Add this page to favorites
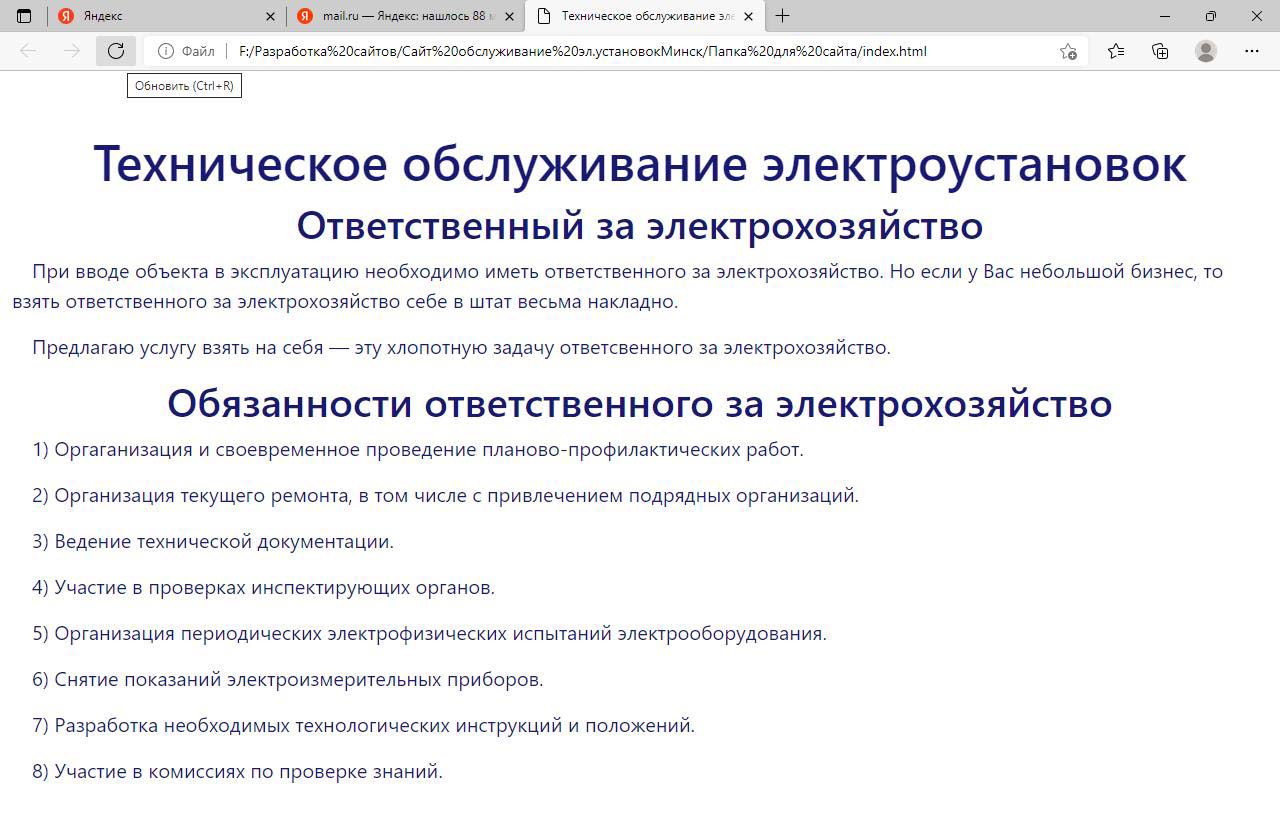This screenshot has height=832, width=1280. (1068, 51)
